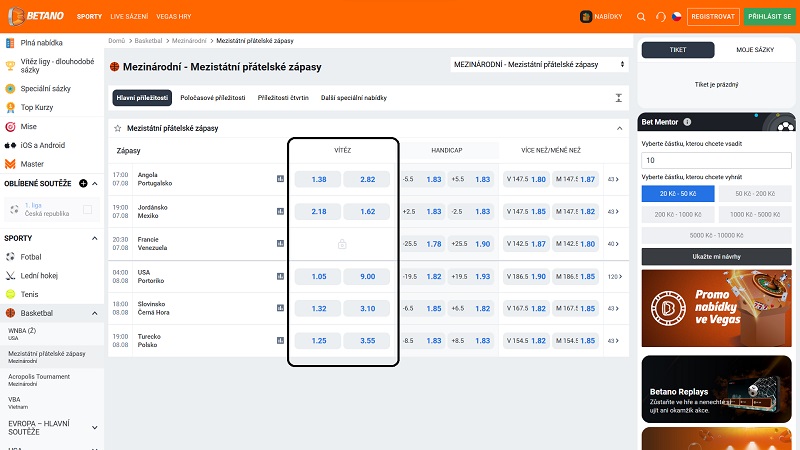
Task: Open the stats icon for Angola vs Portugalsko
Action: tap(281, 179)
